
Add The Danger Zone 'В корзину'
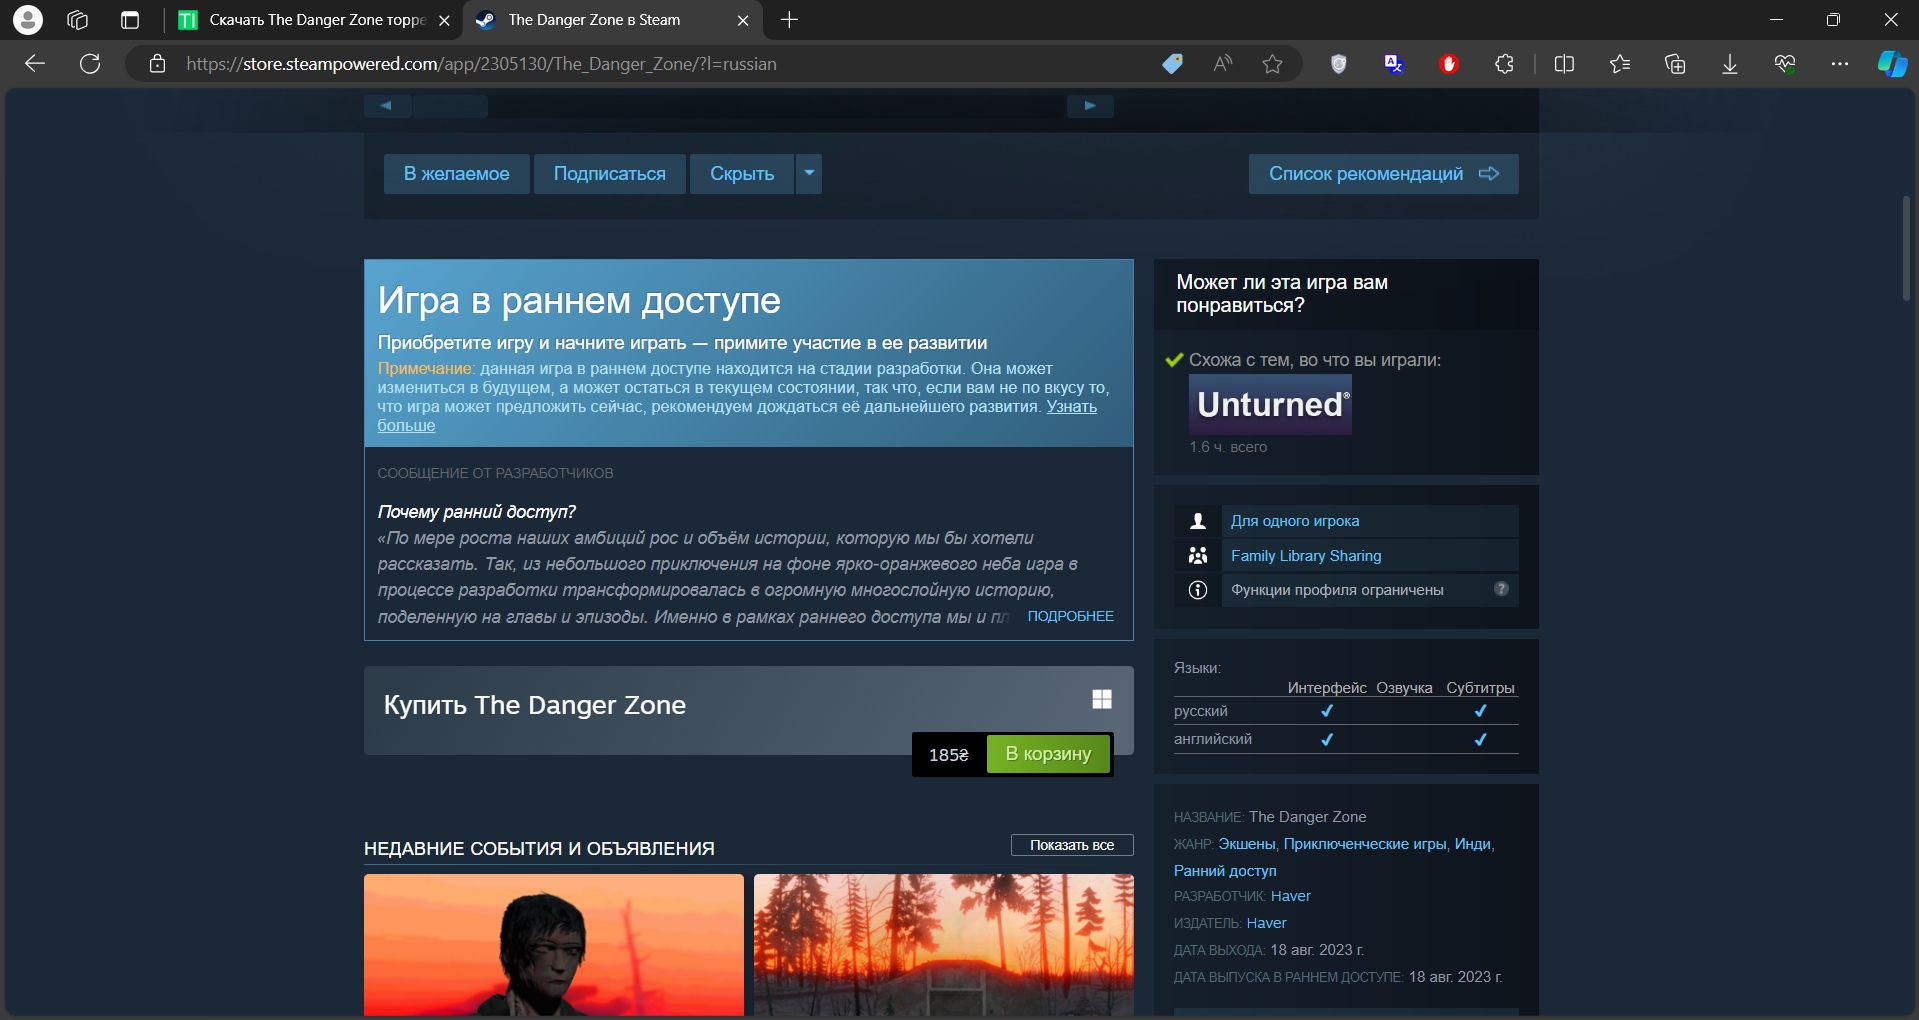click(1048, 754)
